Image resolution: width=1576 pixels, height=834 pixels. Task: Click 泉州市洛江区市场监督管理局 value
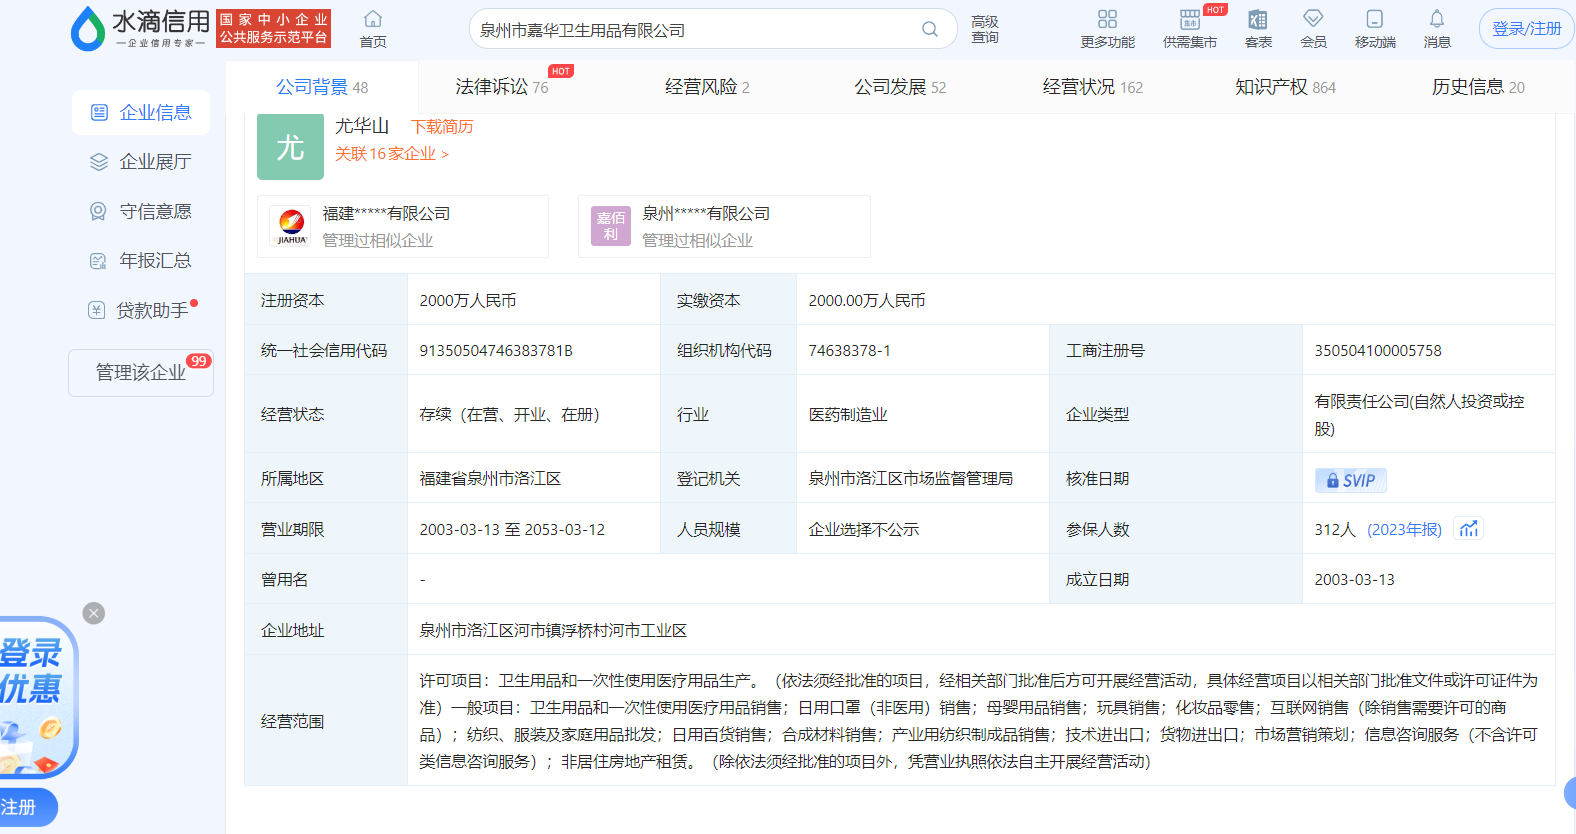910,478
